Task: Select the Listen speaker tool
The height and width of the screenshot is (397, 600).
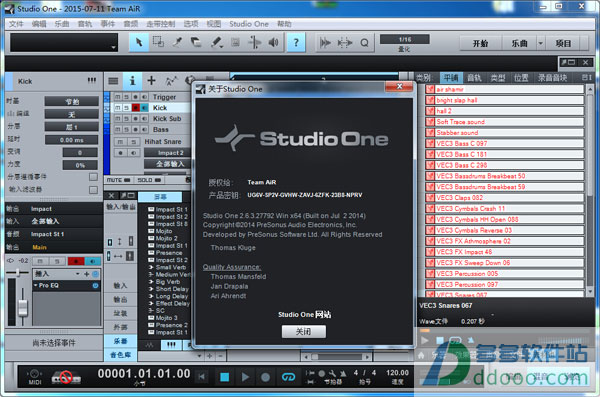Action: pos(273,42)
